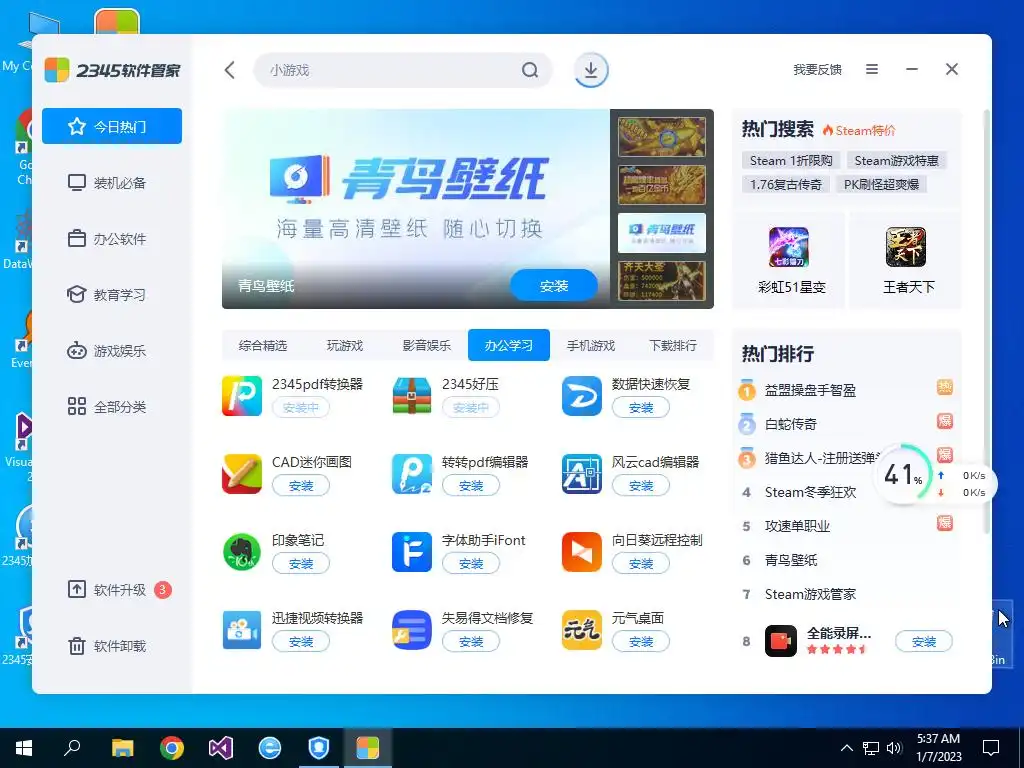This screenshot has width=1024, height=768.
Task: Open 装机必备 category
Action: tap(112, 182)
